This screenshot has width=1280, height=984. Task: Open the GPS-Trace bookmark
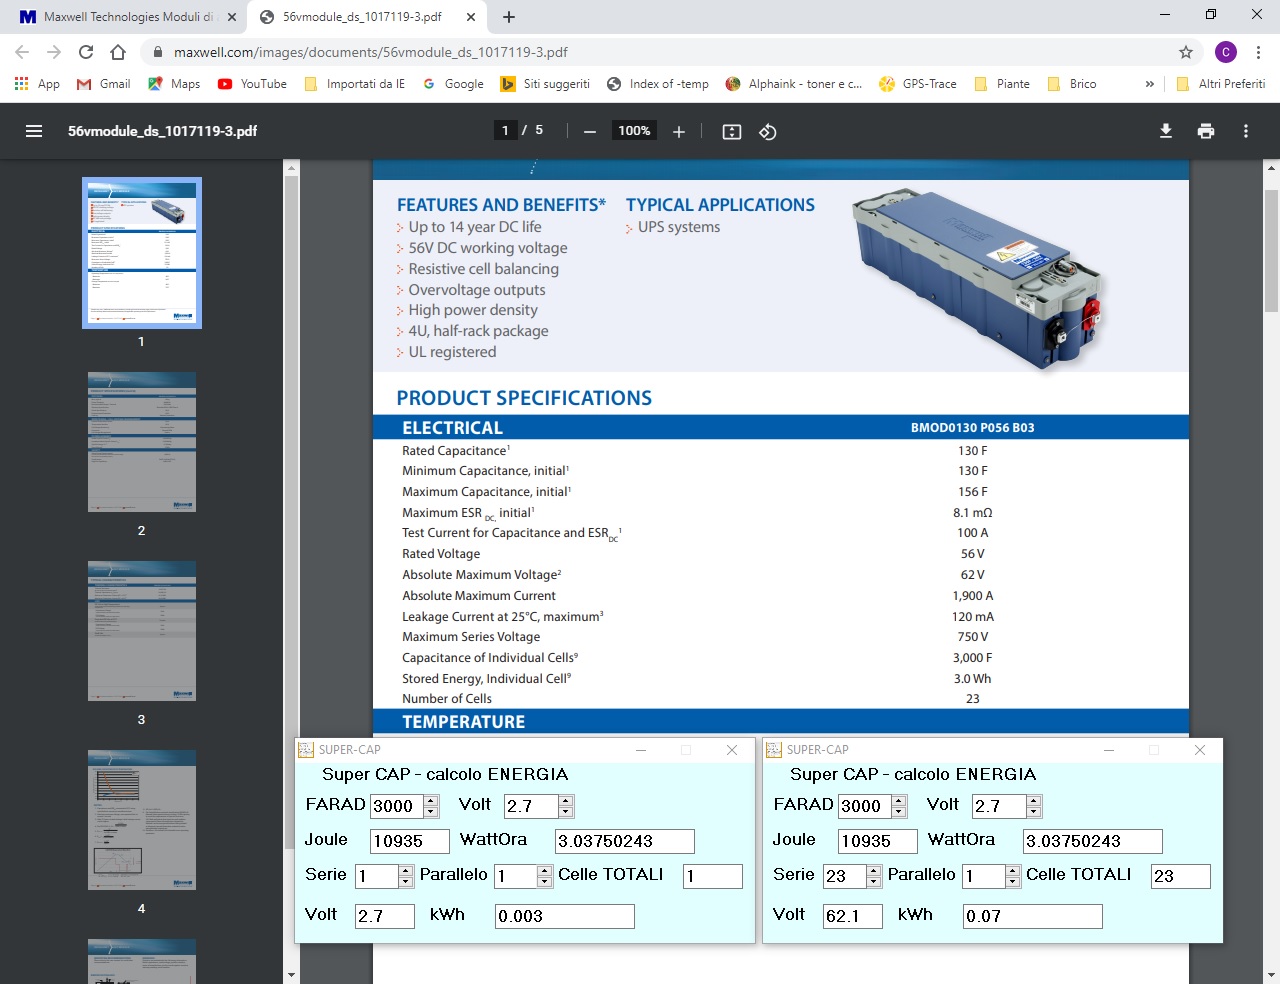pyautogui.click(x=917, y=84)
